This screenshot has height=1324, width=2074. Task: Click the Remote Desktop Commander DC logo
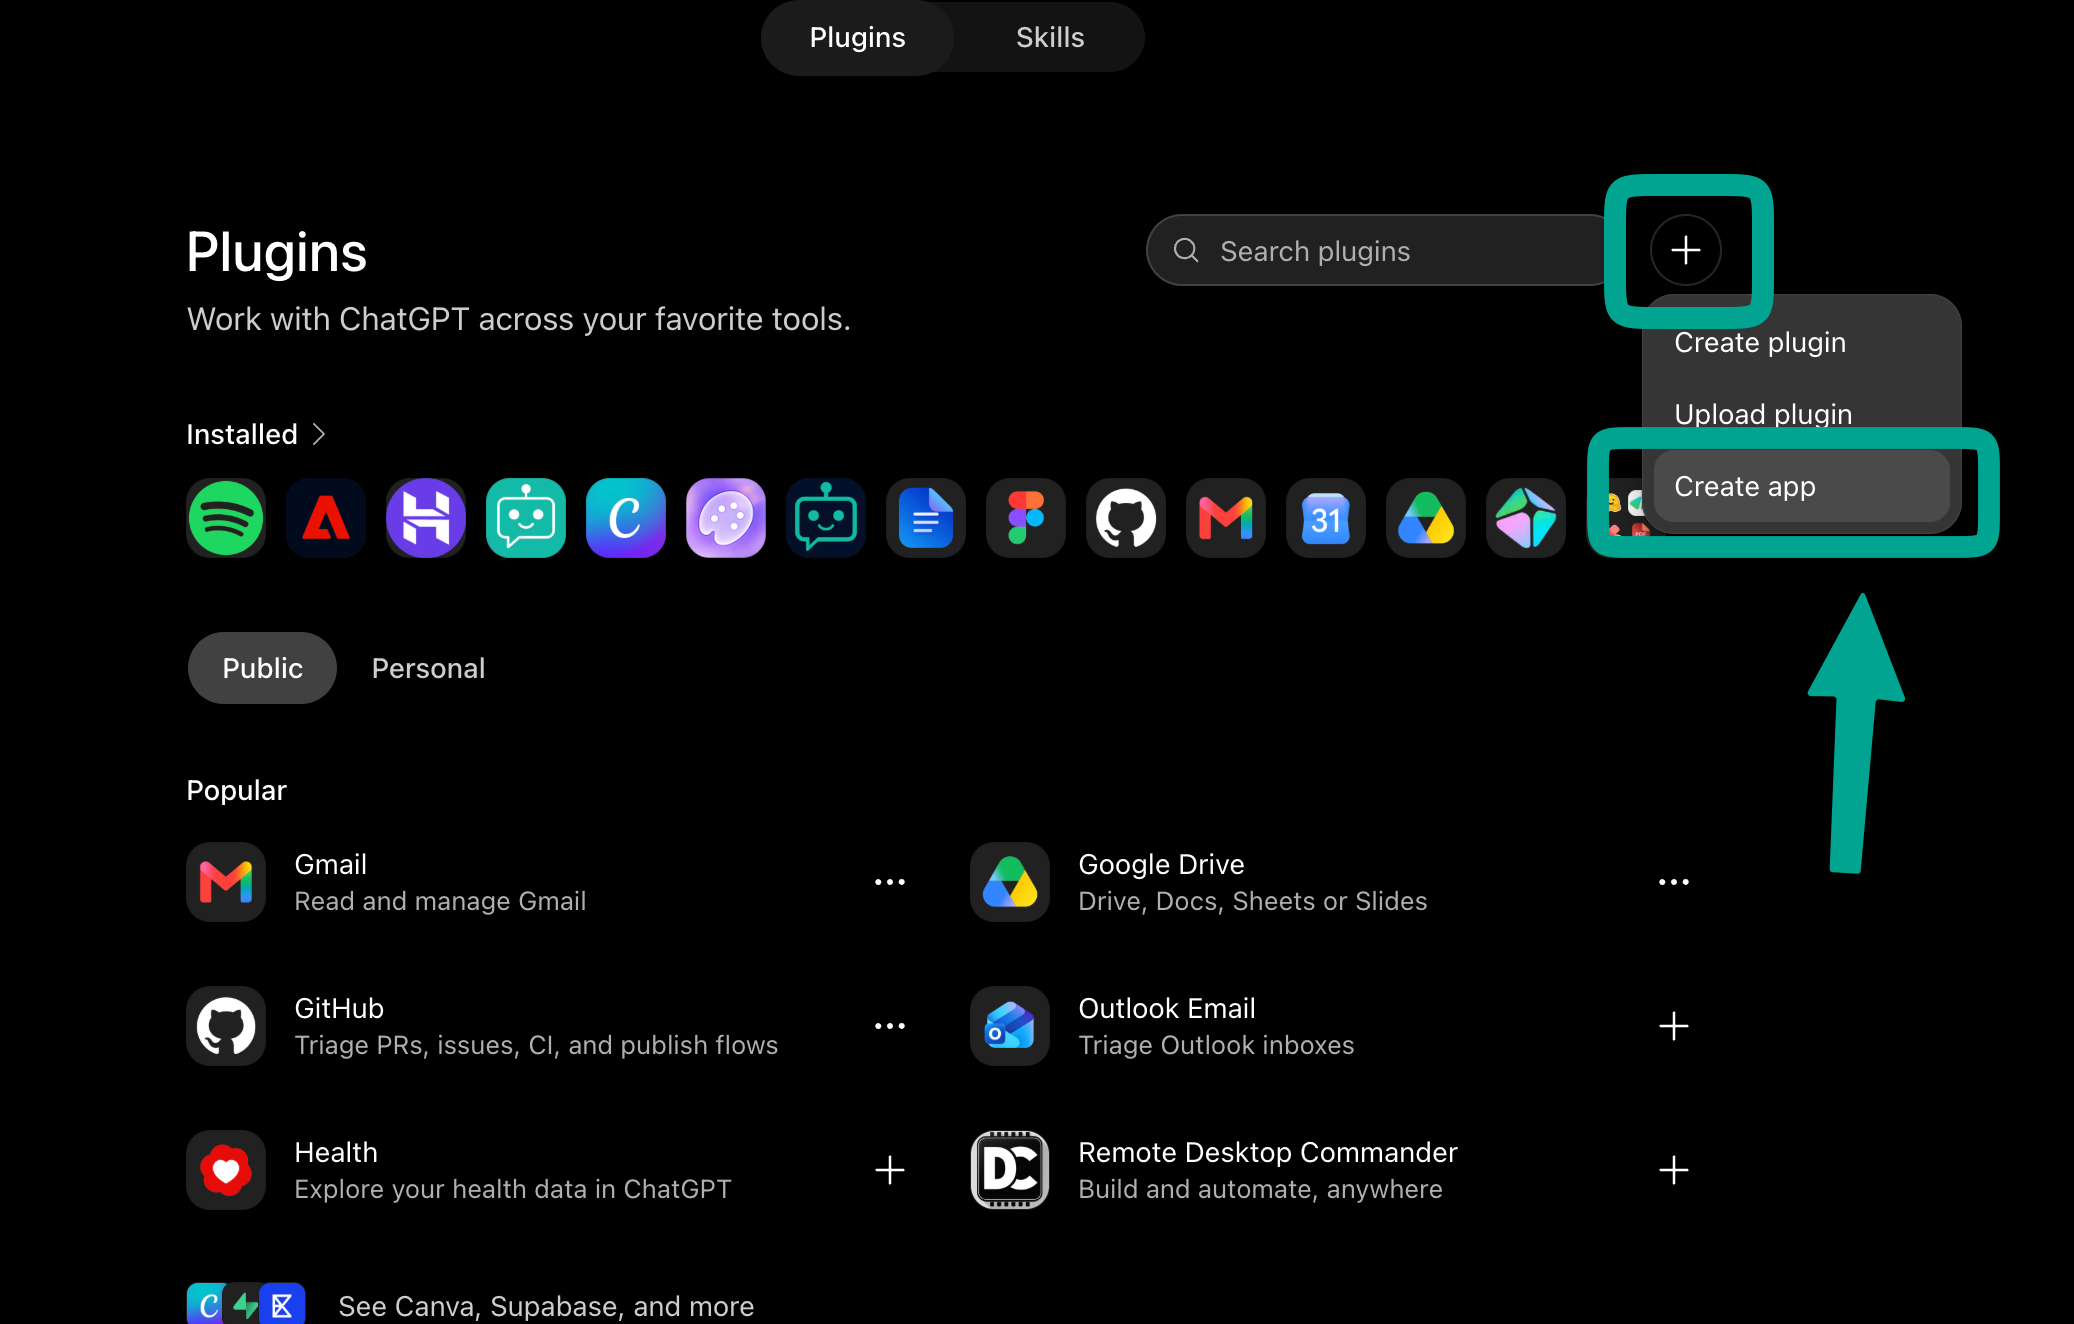1010,1170
